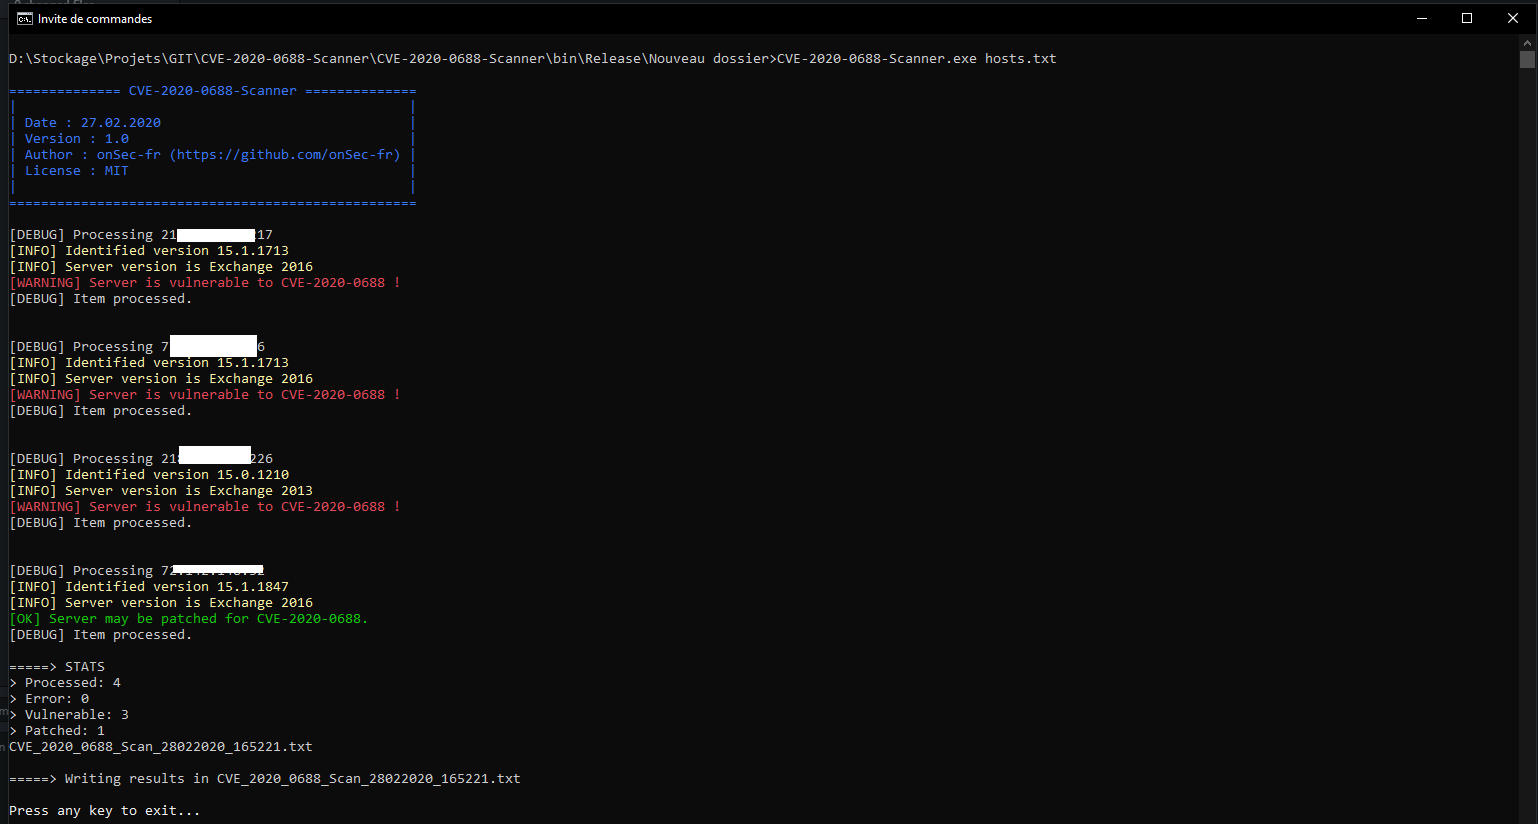Click the scrollbar up arrow
Image resolution: width=1538 pixels, height=824 pixels.
pyautogui.click(x=1527, y=43)
